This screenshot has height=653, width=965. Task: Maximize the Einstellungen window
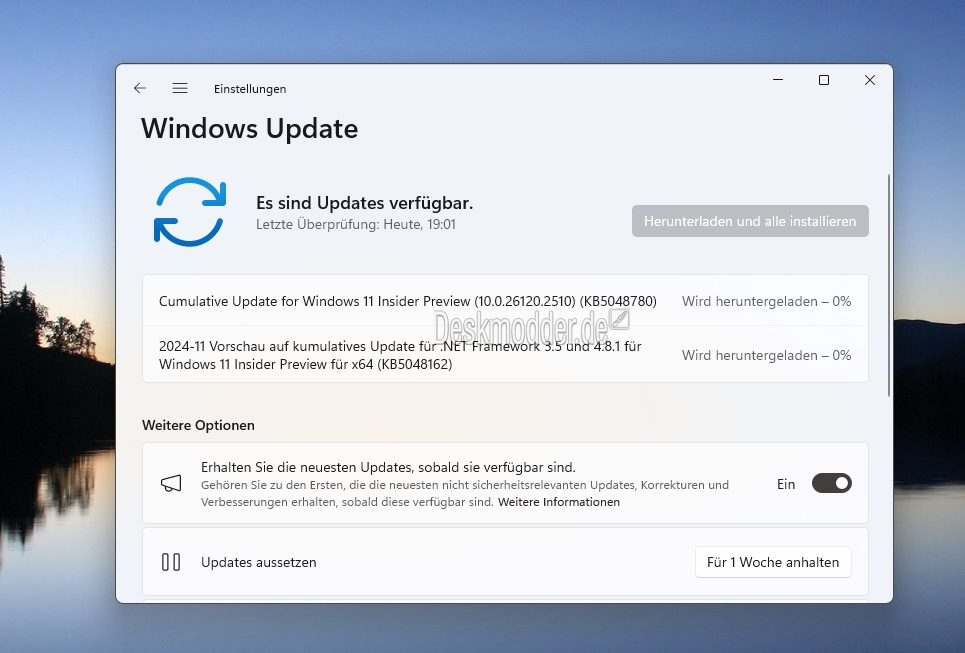tap(824, 80)
